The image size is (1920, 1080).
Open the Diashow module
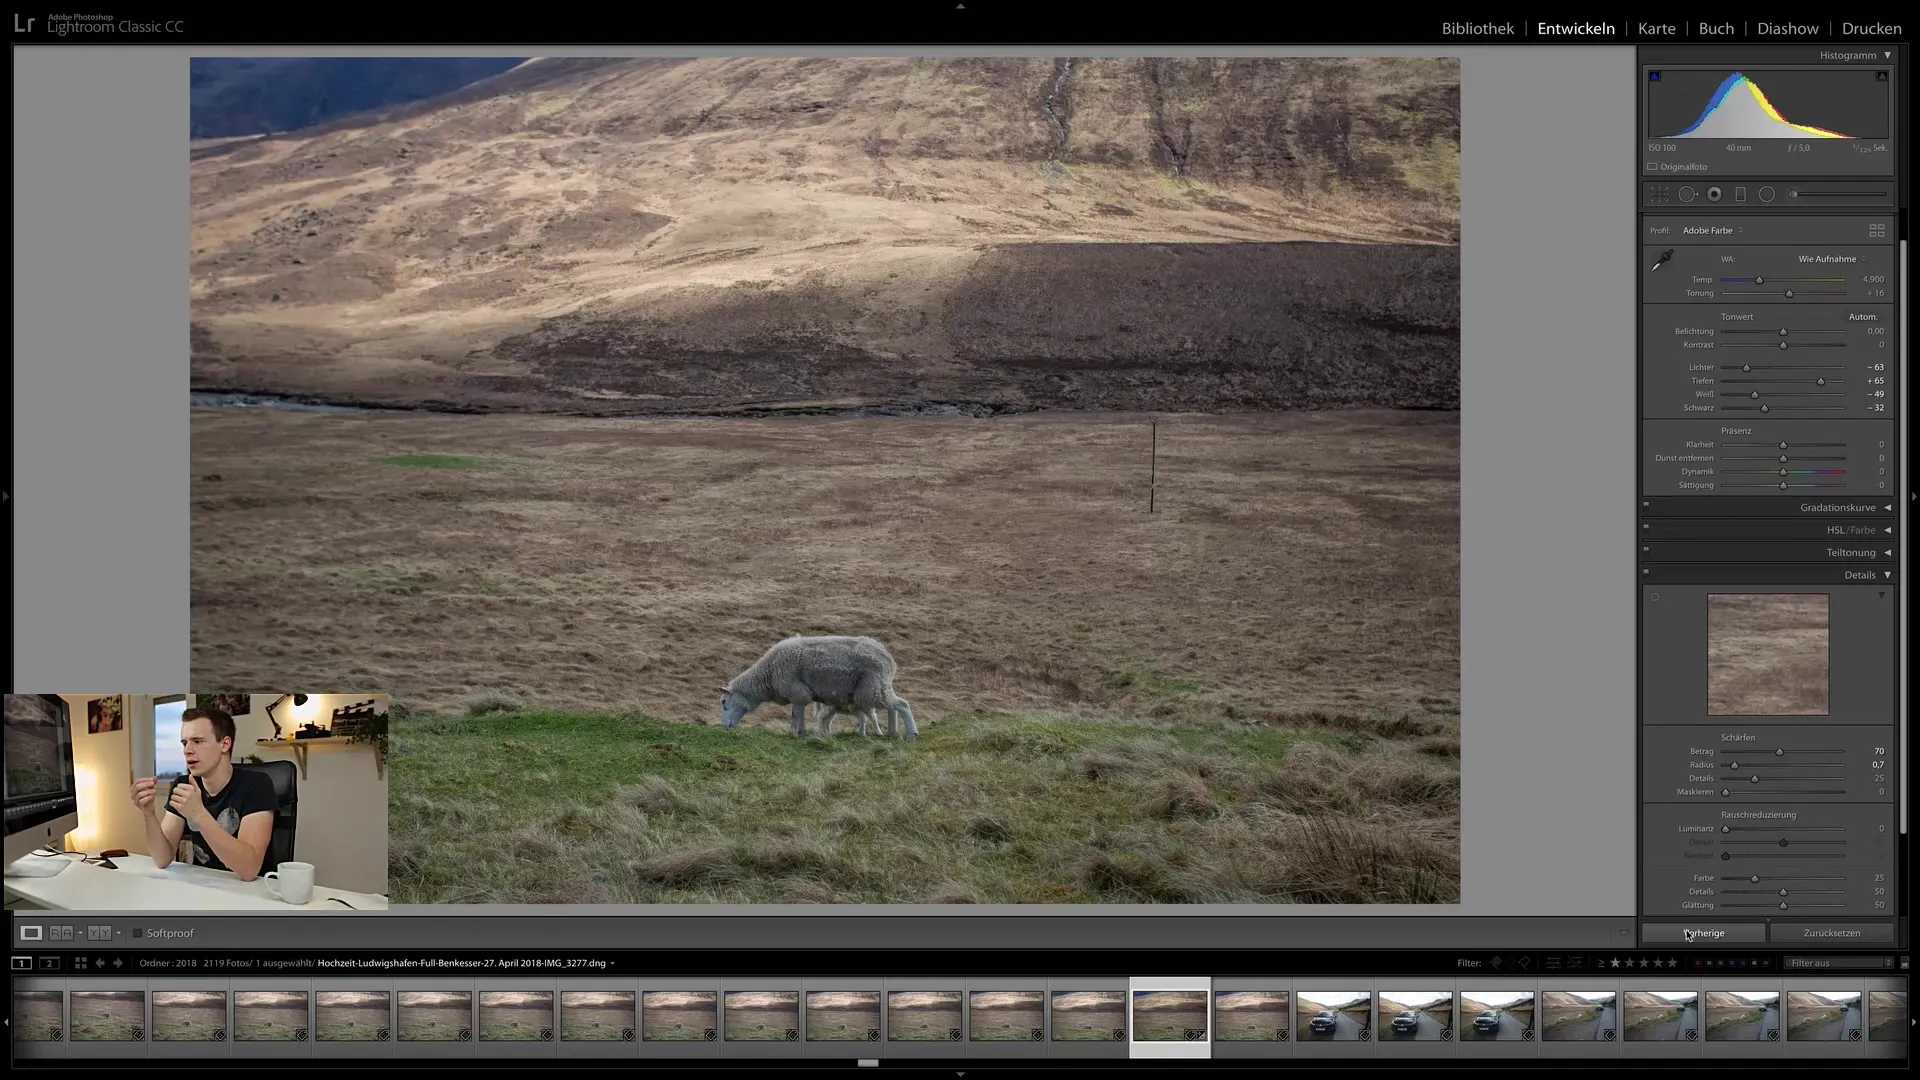[x=1788, y=28]
